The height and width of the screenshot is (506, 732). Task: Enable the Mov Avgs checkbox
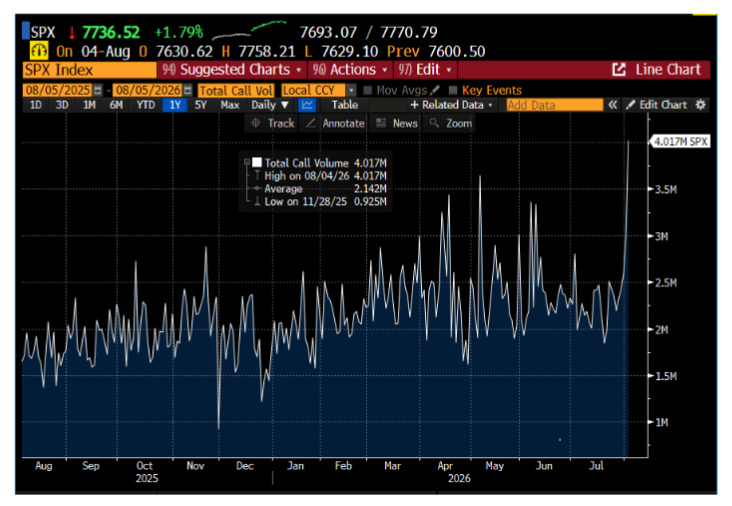pos(367,90)
